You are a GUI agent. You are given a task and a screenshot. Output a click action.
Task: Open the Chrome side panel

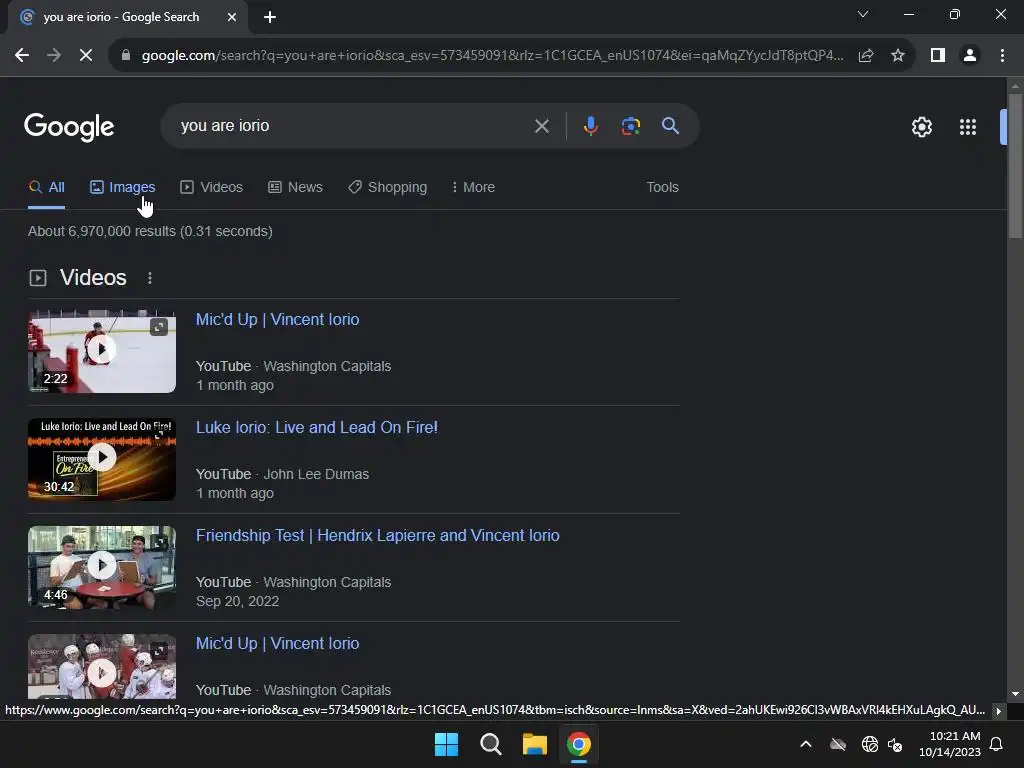938,56
